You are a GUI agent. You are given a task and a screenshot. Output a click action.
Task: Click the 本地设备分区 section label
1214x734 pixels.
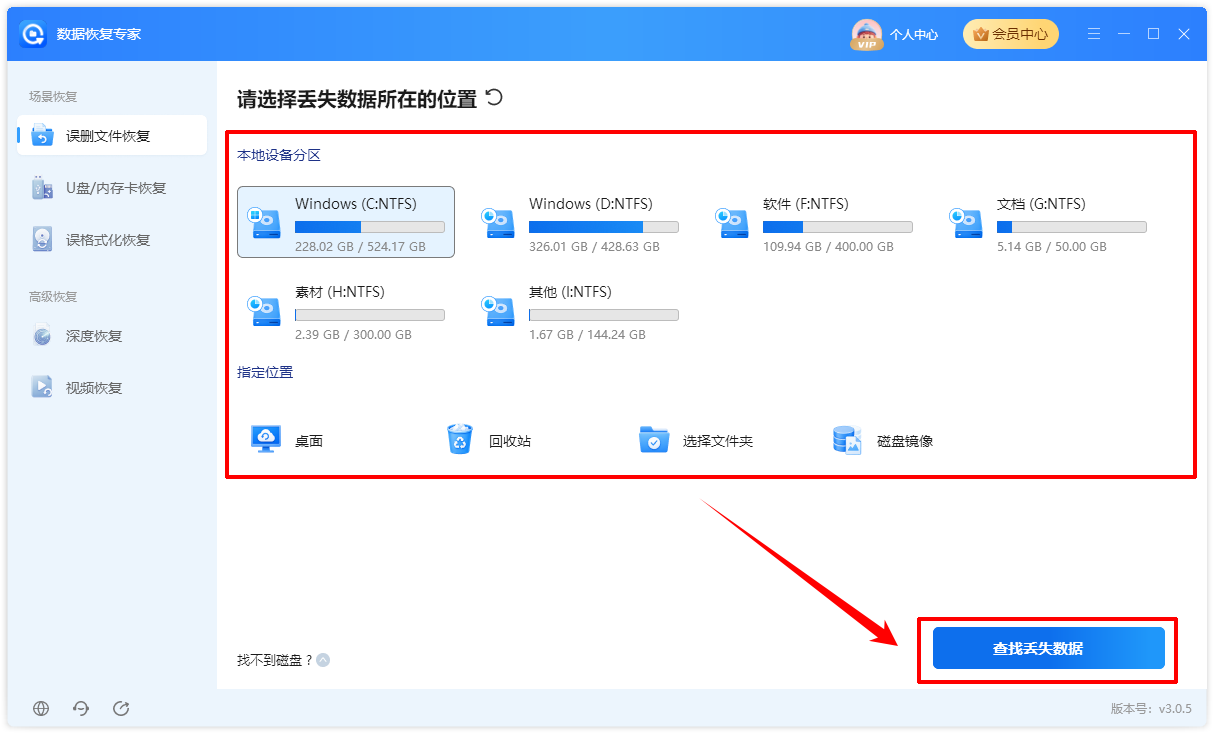tap(279, 155)
